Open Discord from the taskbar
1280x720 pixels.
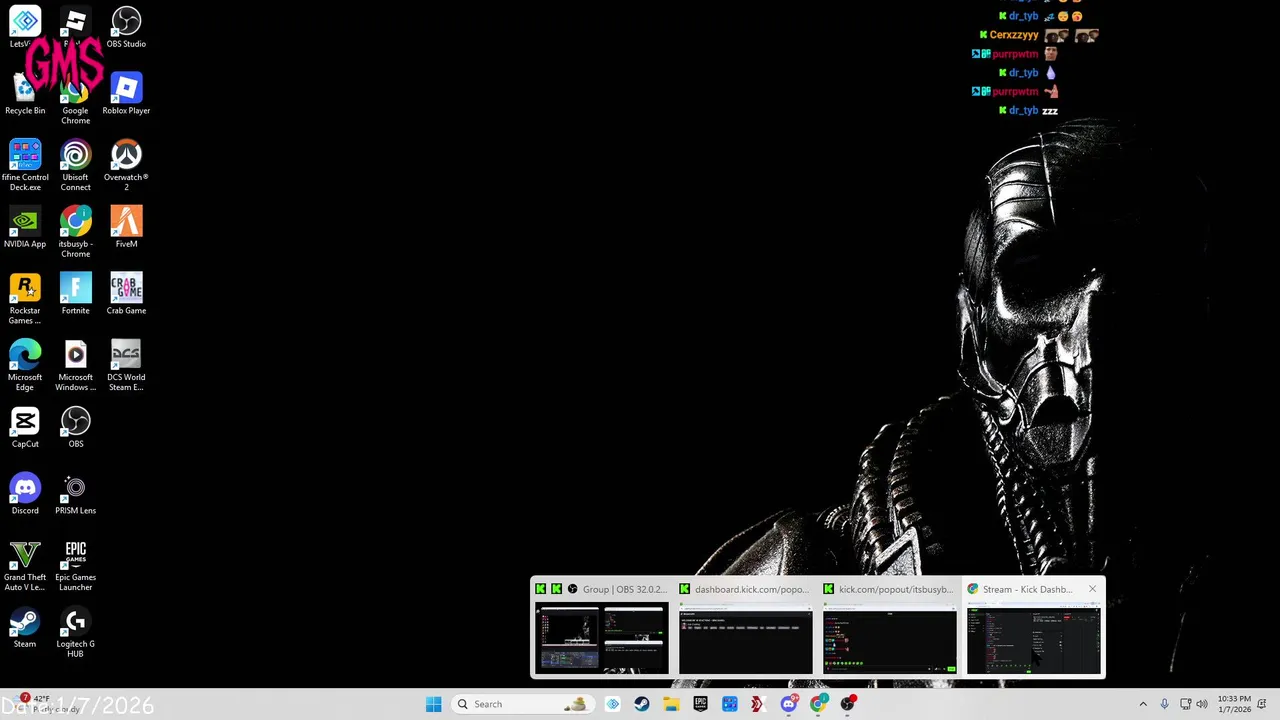tap(789, 704)
